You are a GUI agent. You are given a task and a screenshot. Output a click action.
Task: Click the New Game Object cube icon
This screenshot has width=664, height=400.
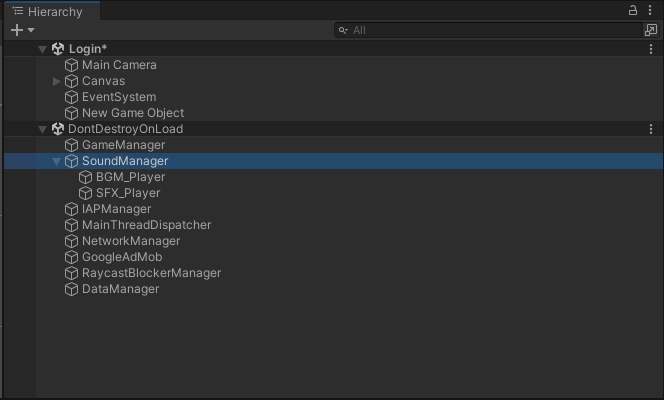click(x=72, y=113)
